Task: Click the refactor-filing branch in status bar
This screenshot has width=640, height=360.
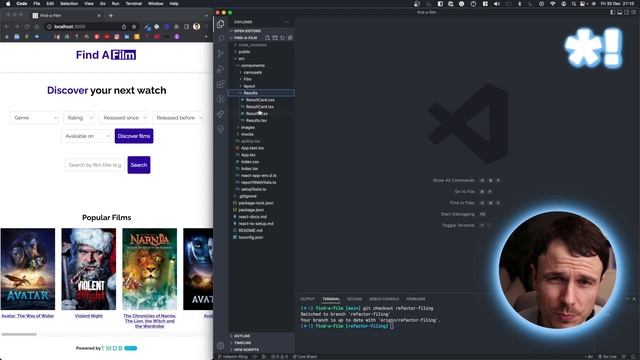Action: [x=233, y=357]
